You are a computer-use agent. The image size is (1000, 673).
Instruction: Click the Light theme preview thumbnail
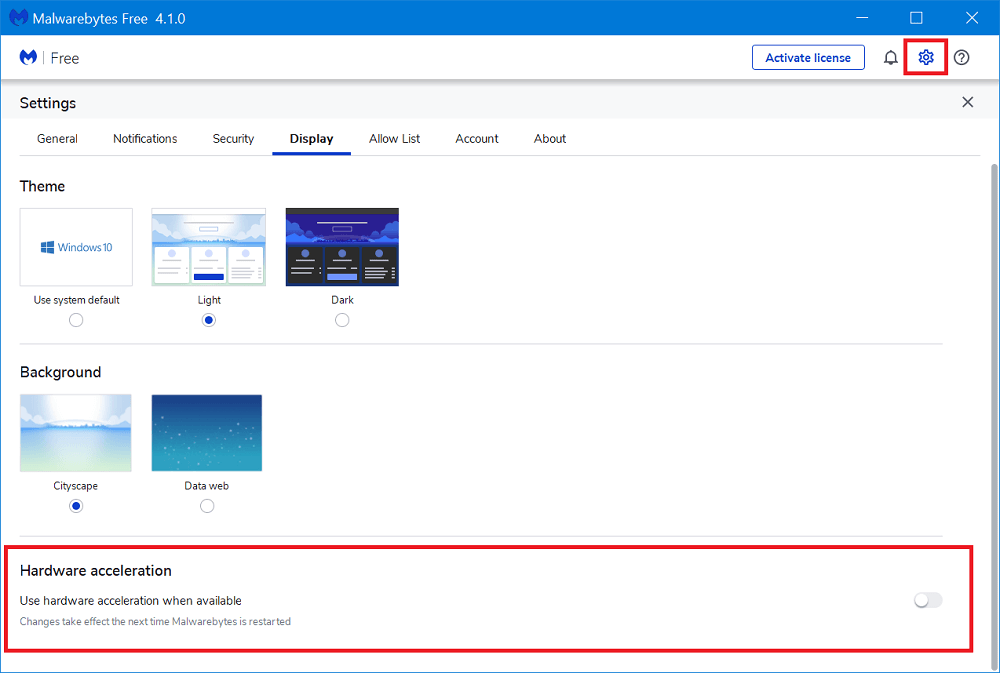(x=209, y=247)
